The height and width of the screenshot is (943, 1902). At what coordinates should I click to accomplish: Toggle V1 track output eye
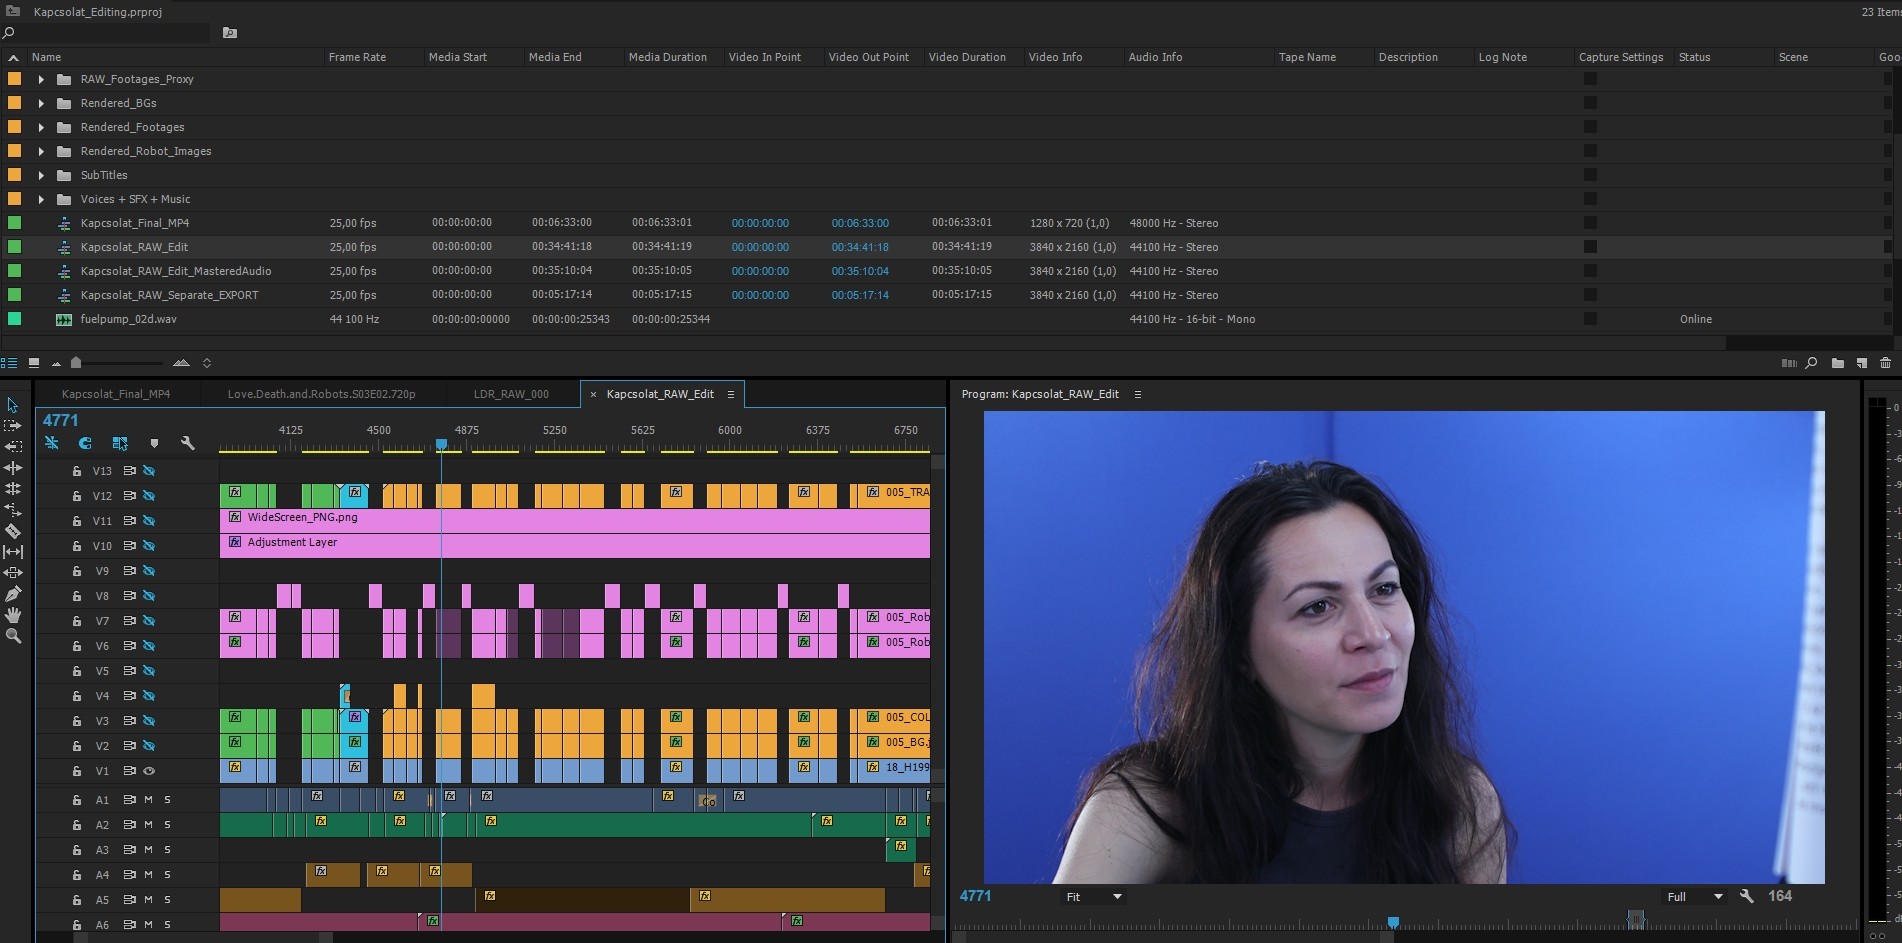149,771
